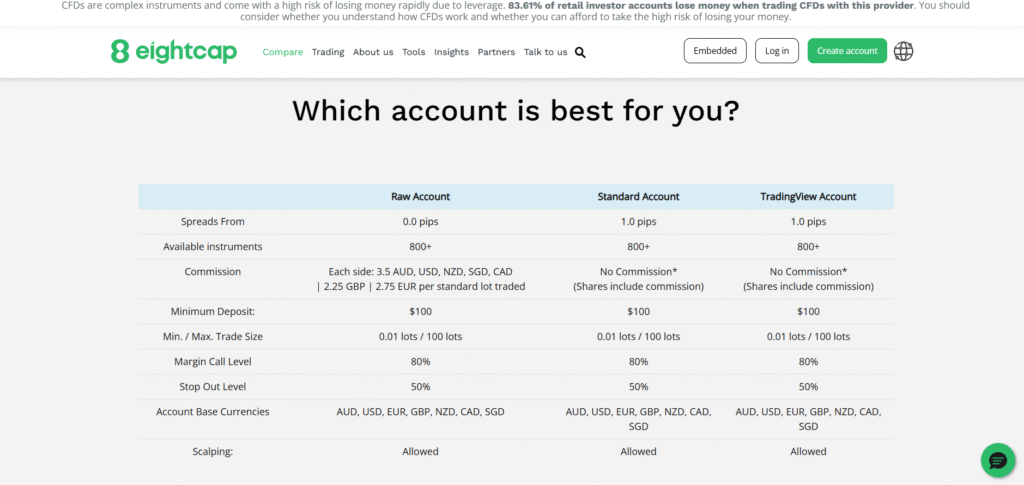
Task: Open the Tools menu
Action: coord(413,52)
